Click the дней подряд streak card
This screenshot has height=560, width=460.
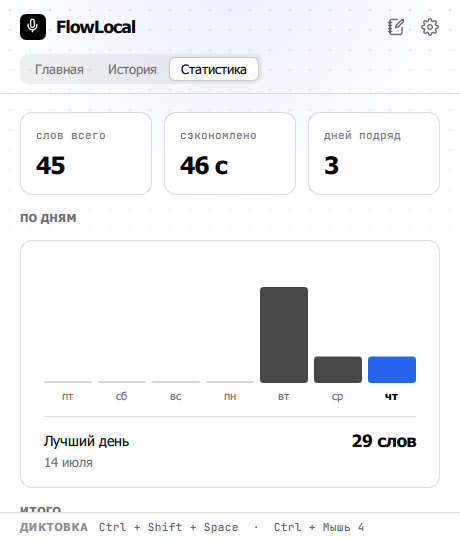(x=374, y=154)
